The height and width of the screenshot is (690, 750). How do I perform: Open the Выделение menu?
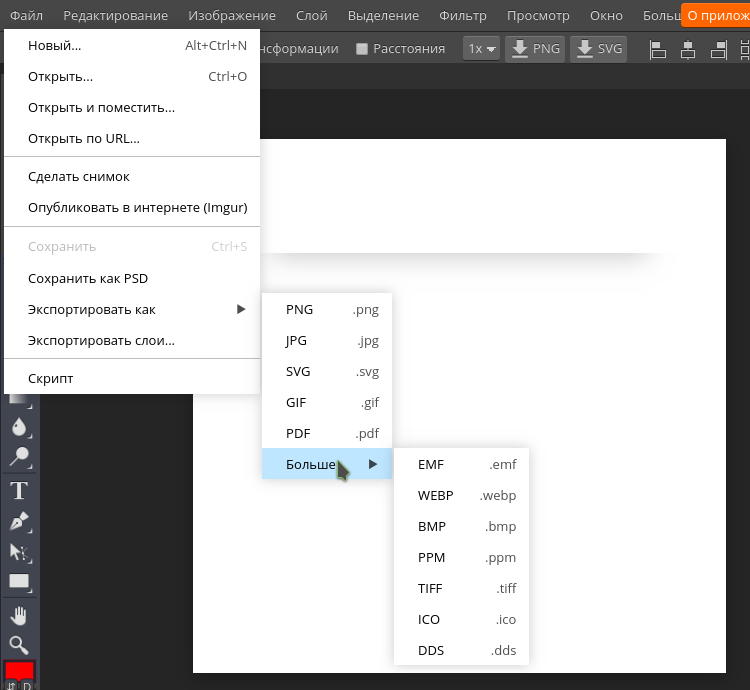(x=383, y=16)
